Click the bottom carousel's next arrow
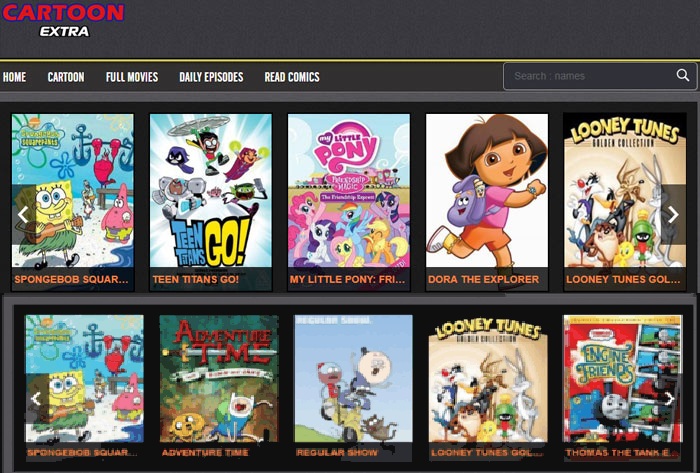 click(668, 398)
